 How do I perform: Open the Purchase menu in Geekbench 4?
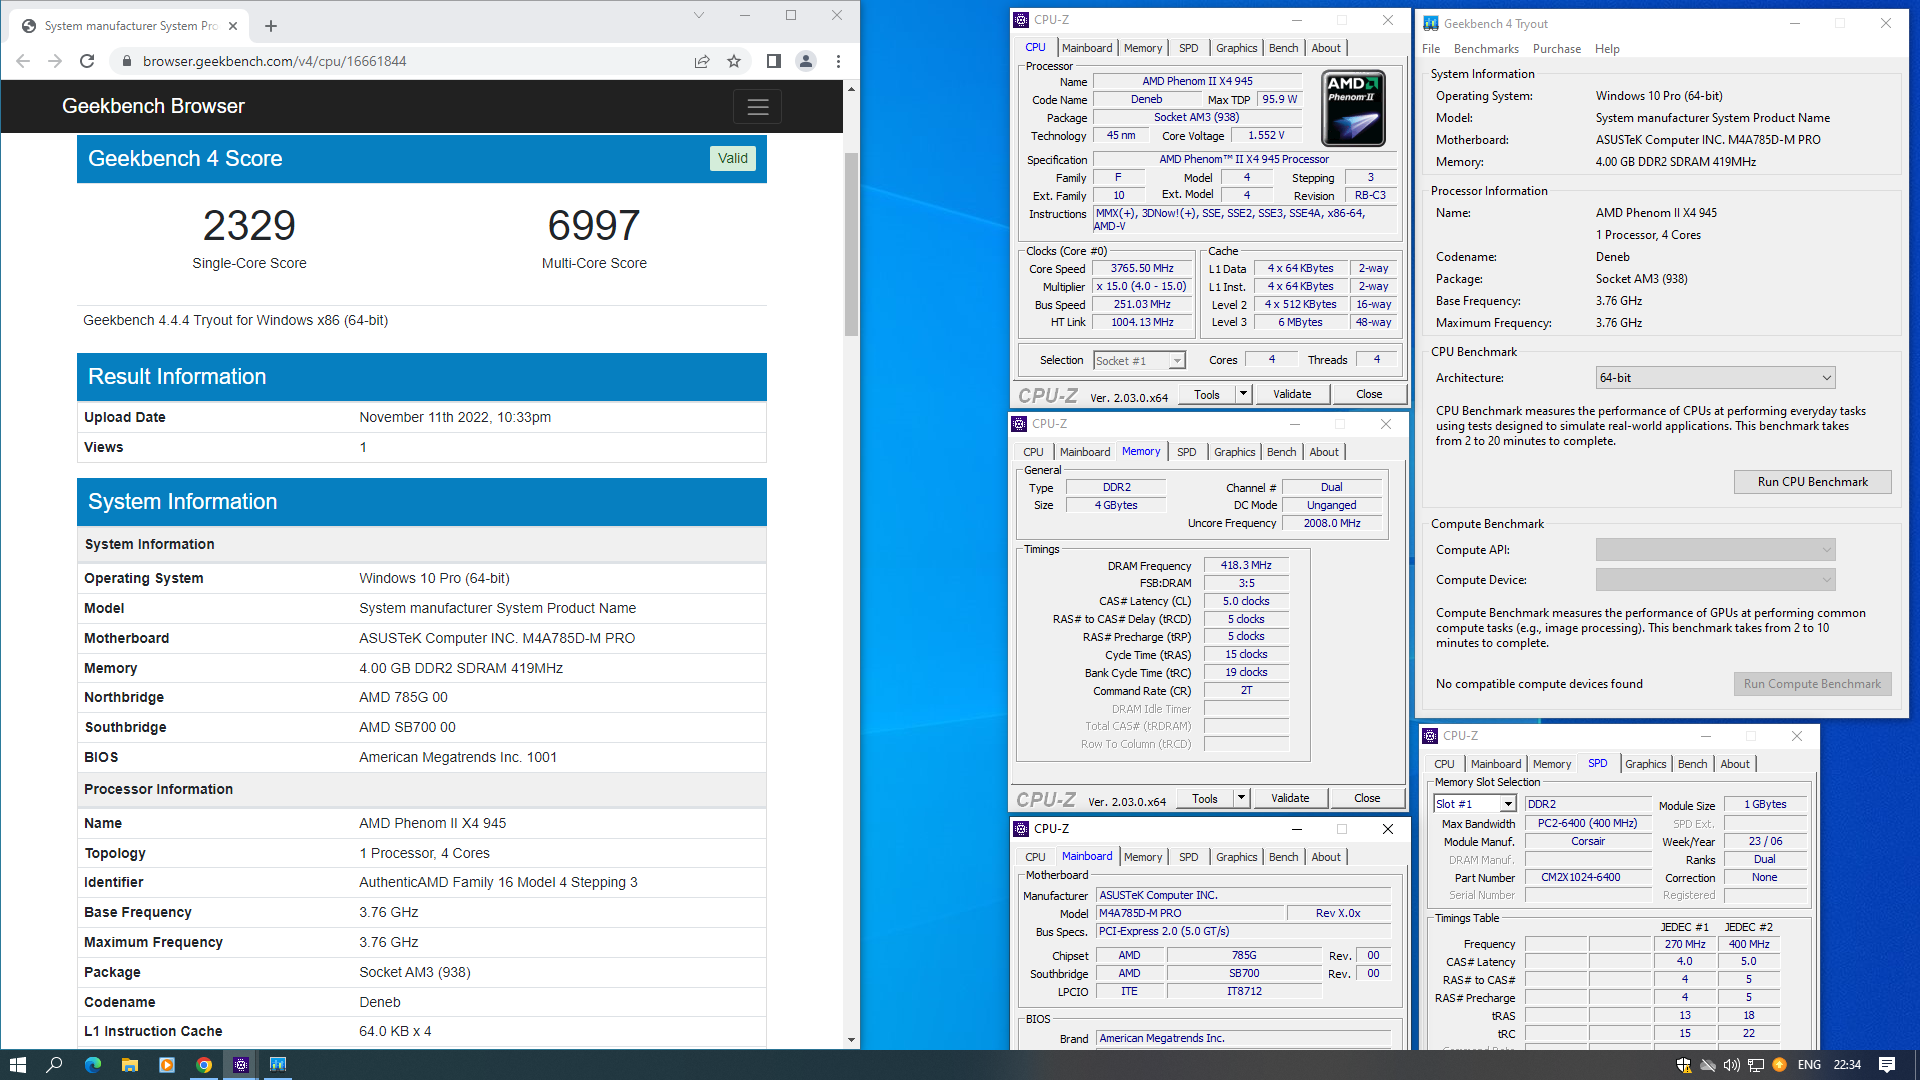(1557, 49)
